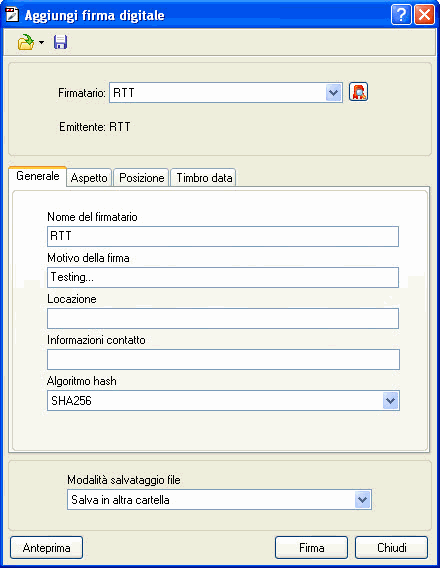
Task: Open the Timbro data tab
Action: (x=204, y=178)
